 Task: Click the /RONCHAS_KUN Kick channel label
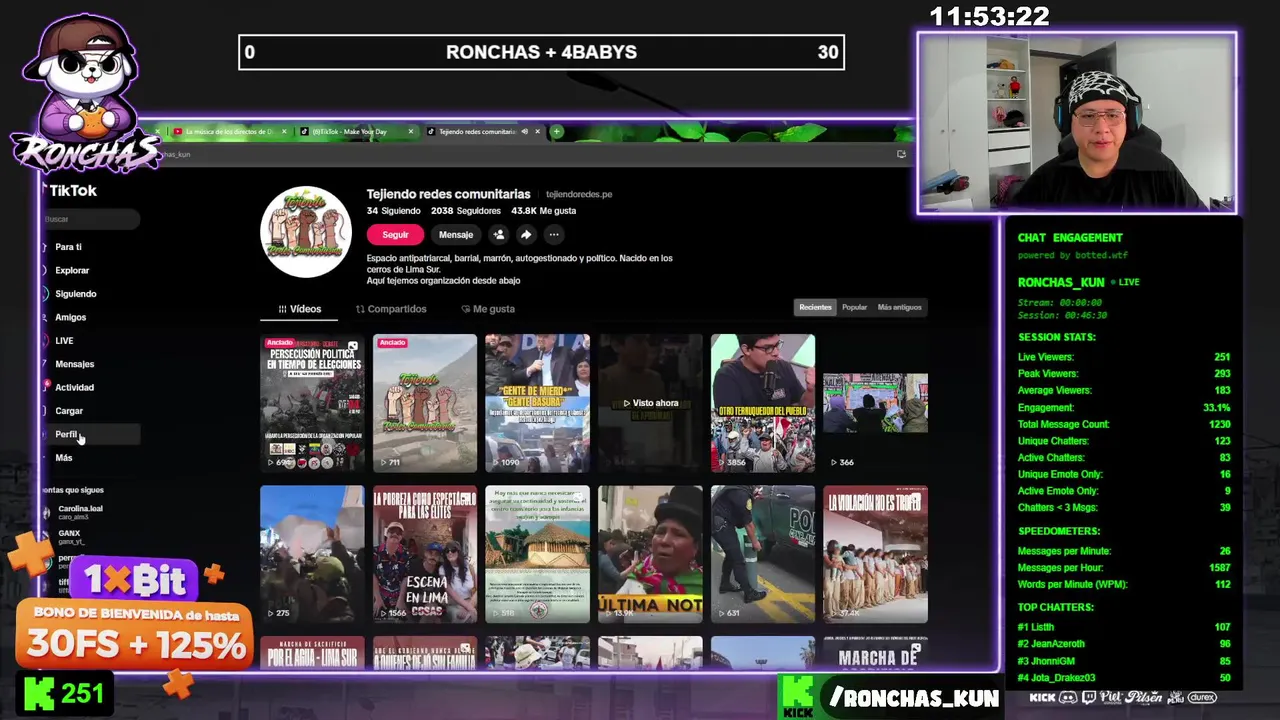point(890,697)
